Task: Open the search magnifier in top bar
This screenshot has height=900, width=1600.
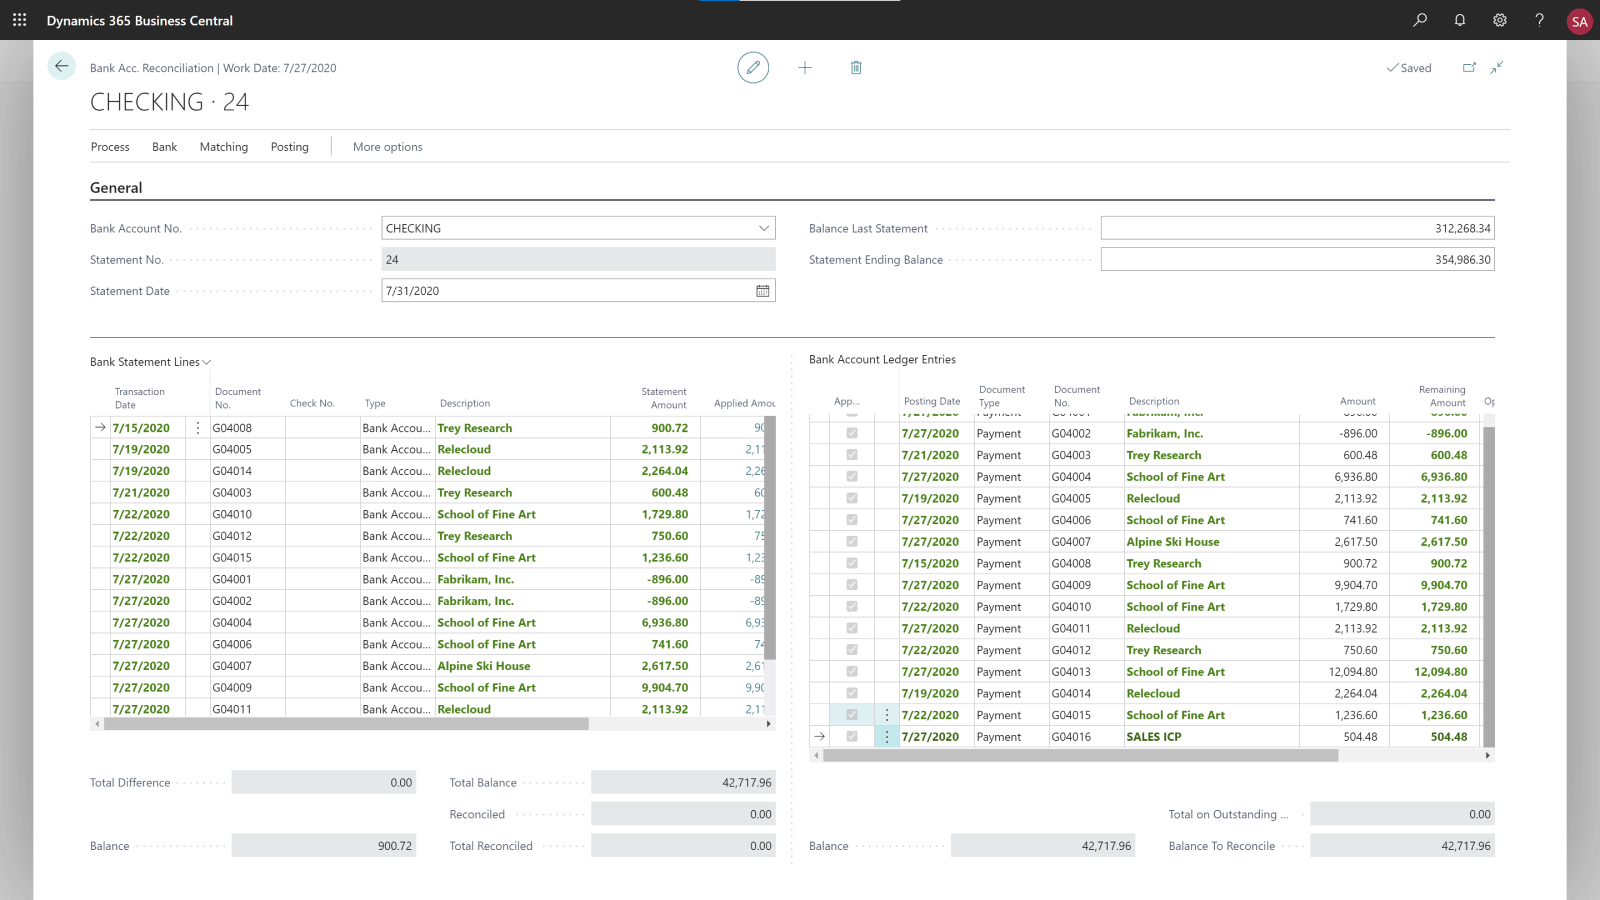Action: (1420, 20)
